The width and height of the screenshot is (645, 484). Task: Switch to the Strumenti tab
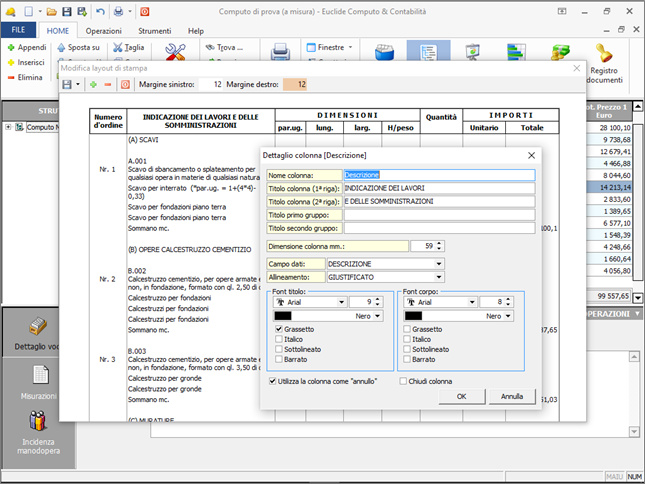tap(153, 31)
